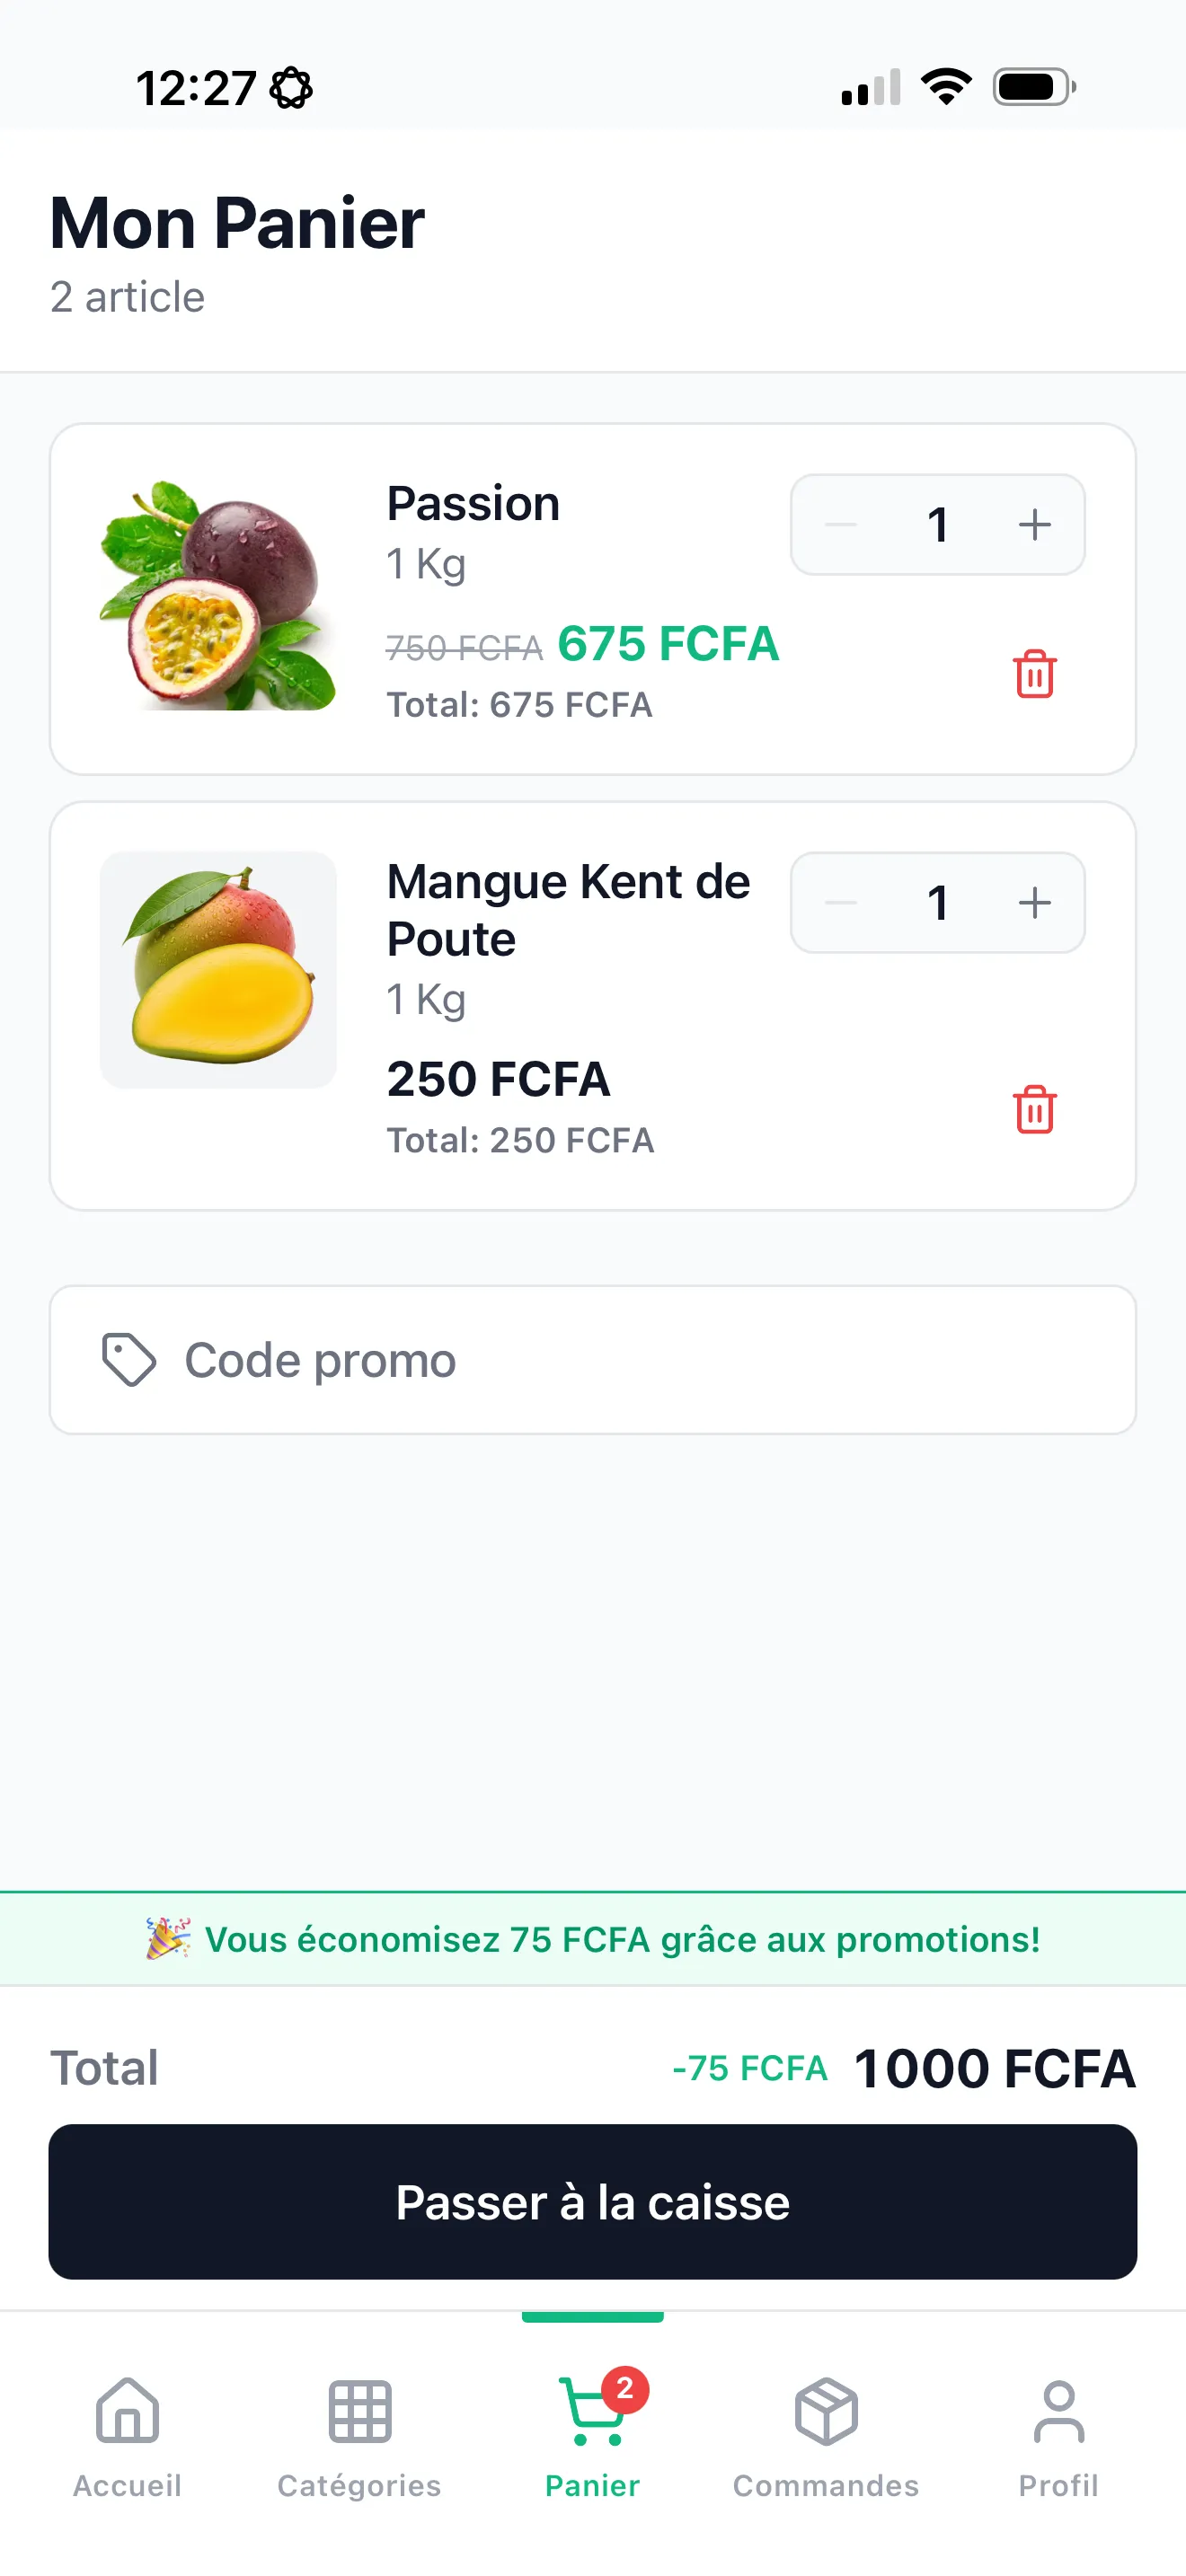Remove Mangue Kent de Poute item
The image size is (1186, 2576).
pos(1034,1109)
